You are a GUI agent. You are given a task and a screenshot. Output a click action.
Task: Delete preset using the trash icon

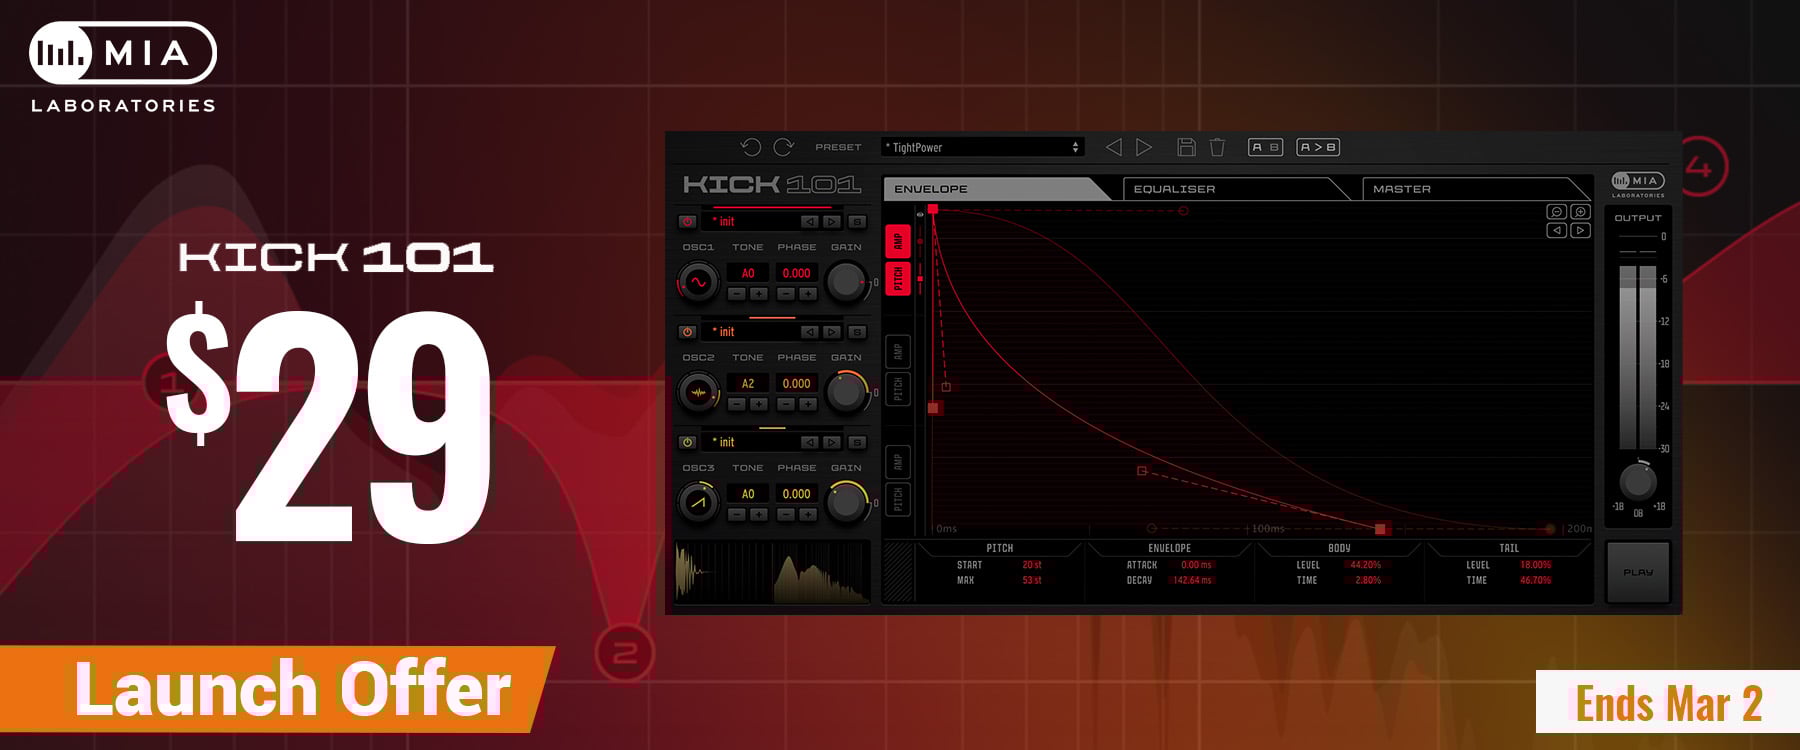point(1217,147)
